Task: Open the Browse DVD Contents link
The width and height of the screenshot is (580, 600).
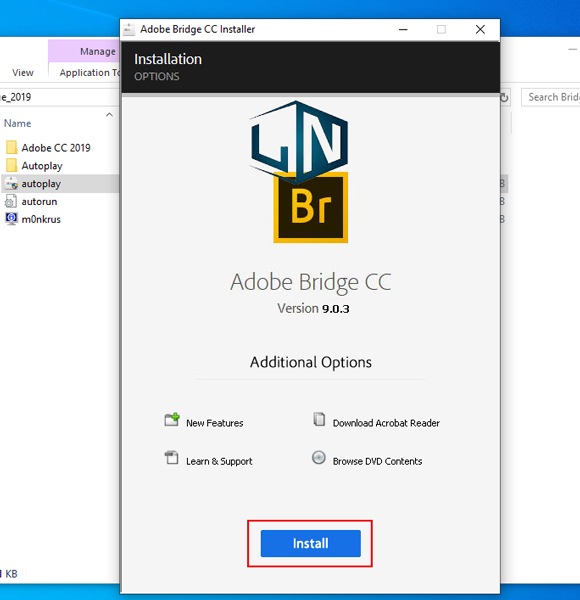Action: click(377, 461)
